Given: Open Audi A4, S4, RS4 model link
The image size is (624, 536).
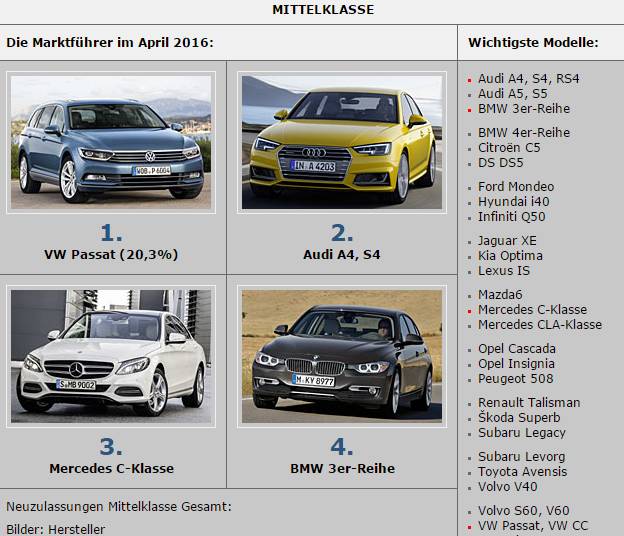Looking at the screenshot, I should click(x=528, y=79).
